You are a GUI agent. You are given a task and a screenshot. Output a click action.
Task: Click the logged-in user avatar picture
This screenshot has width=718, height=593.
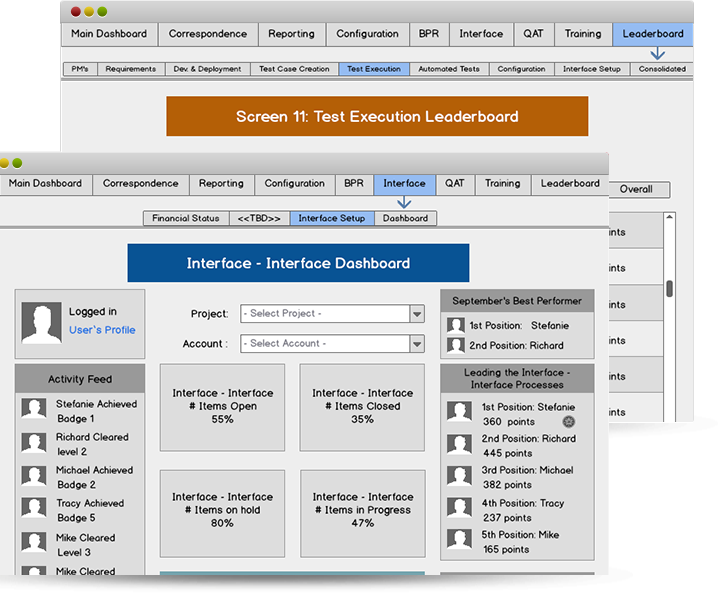(42, 322)
